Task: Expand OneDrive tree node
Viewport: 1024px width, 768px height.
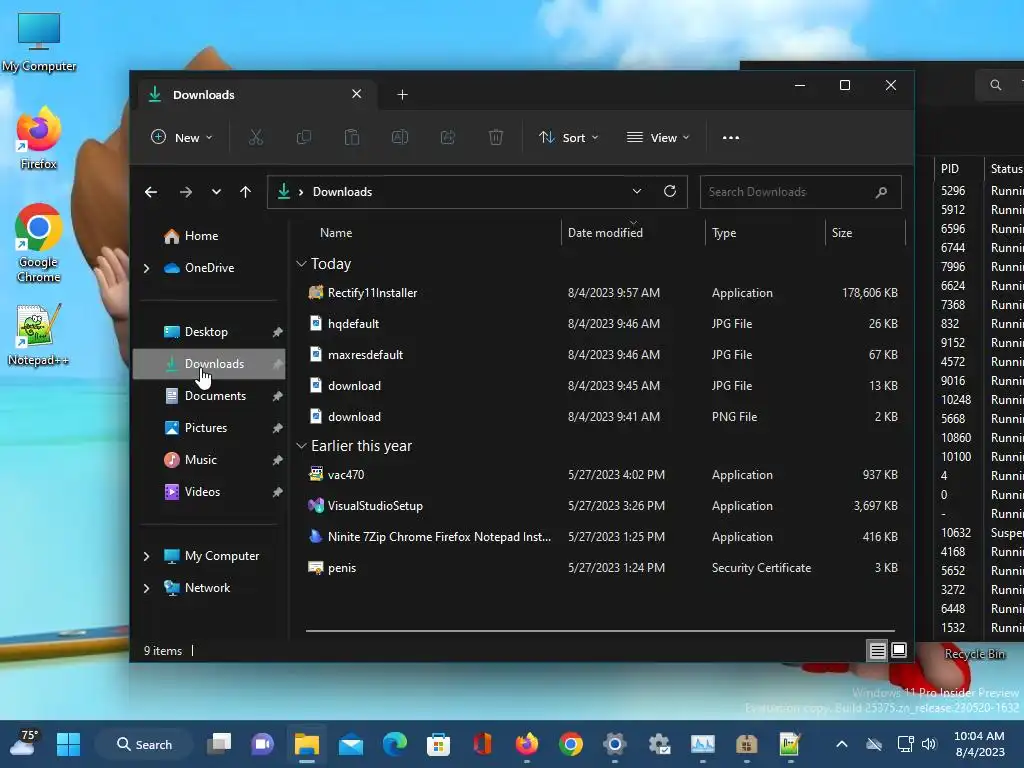Action: (146, 268)
